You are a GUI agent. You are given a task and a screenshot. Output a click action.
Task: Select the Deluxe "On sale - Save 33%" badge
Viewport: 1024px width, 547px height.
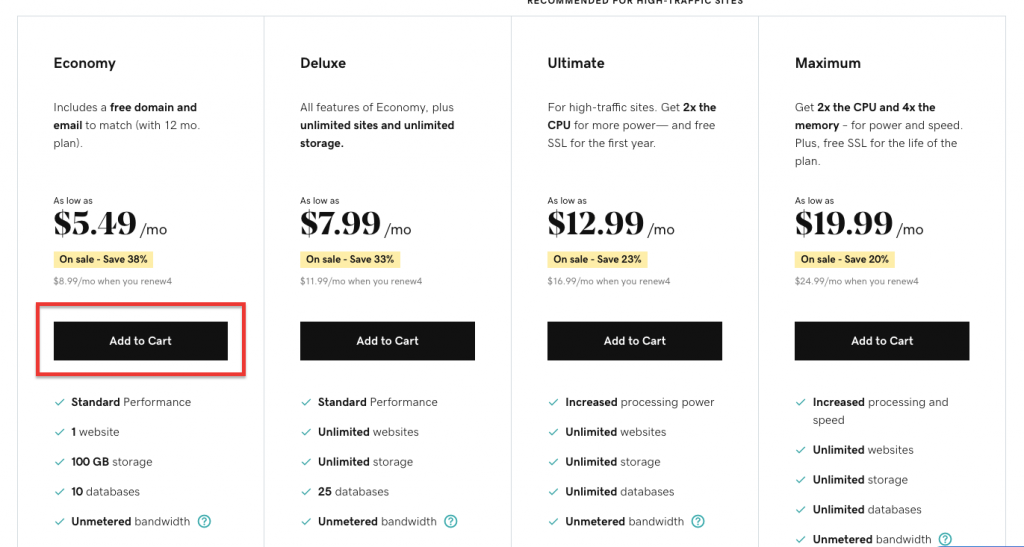pyautogui.click(x=350, y=259)
